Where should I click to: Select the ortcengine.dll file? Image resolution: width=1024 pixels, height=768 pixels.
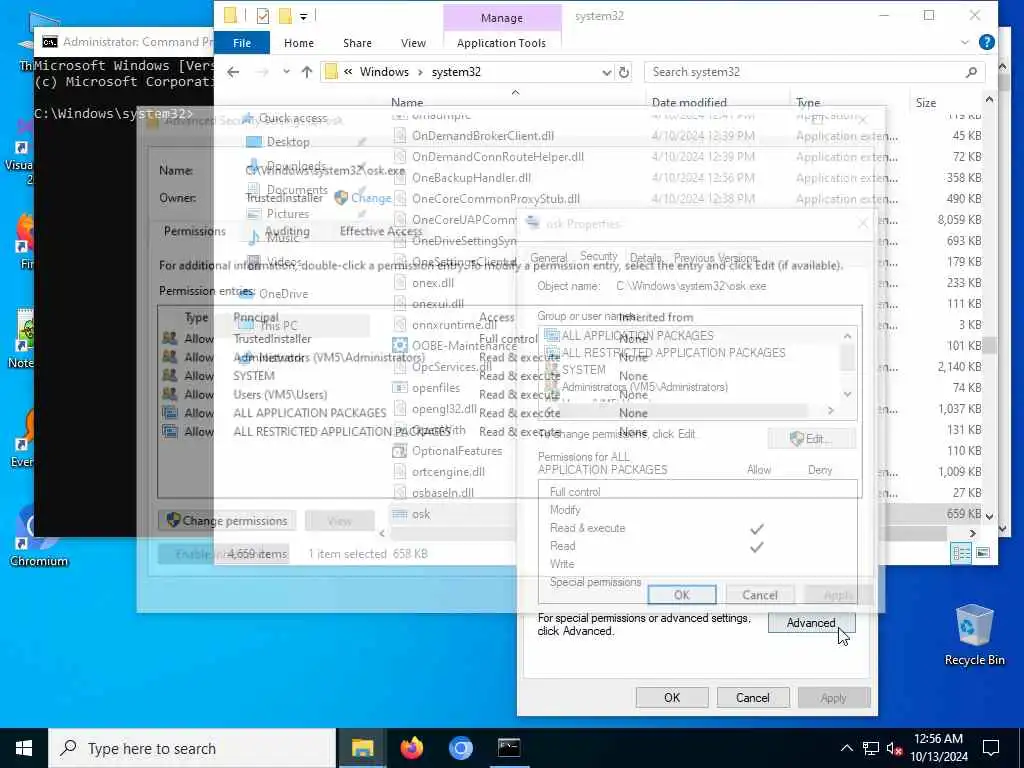448,472
